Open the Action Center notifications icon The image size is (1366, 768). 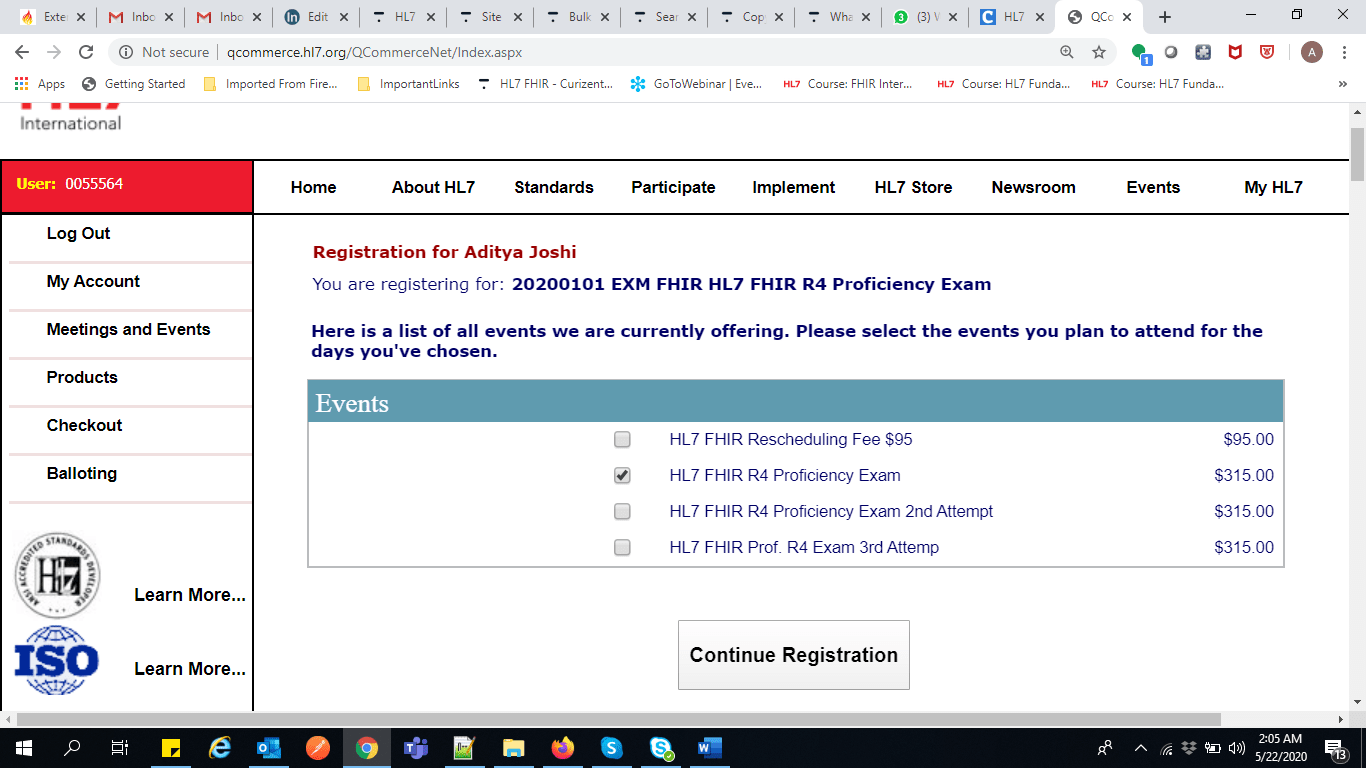click(x=1334, y=748)
